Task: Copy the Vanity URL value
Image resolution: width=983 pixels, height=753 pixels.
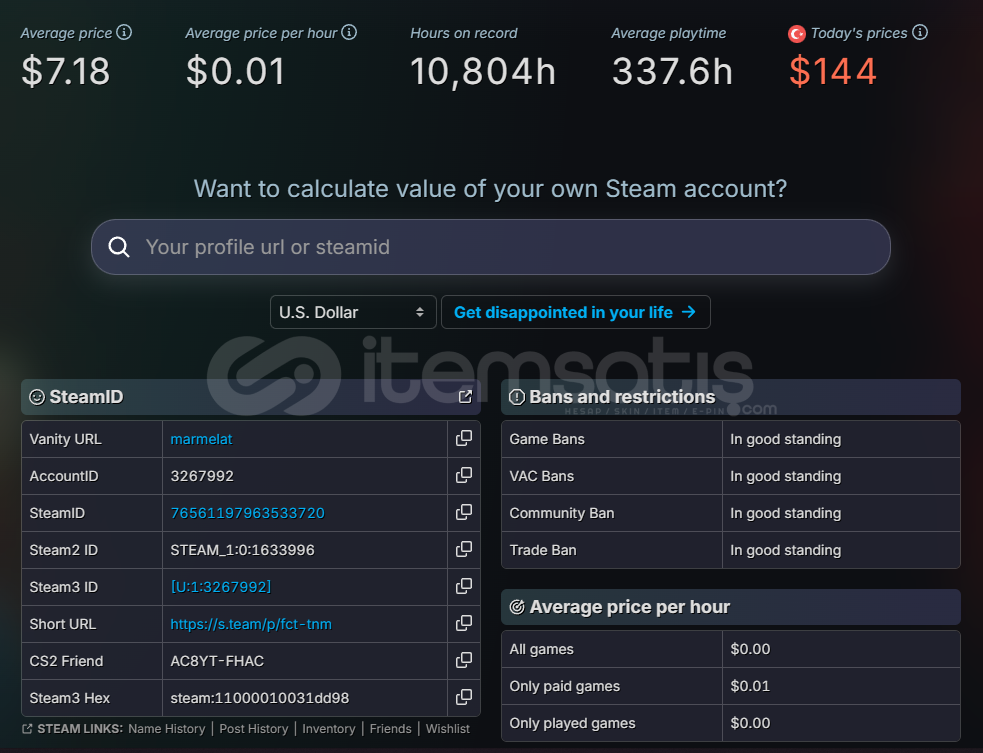Action: click(464, 438)
